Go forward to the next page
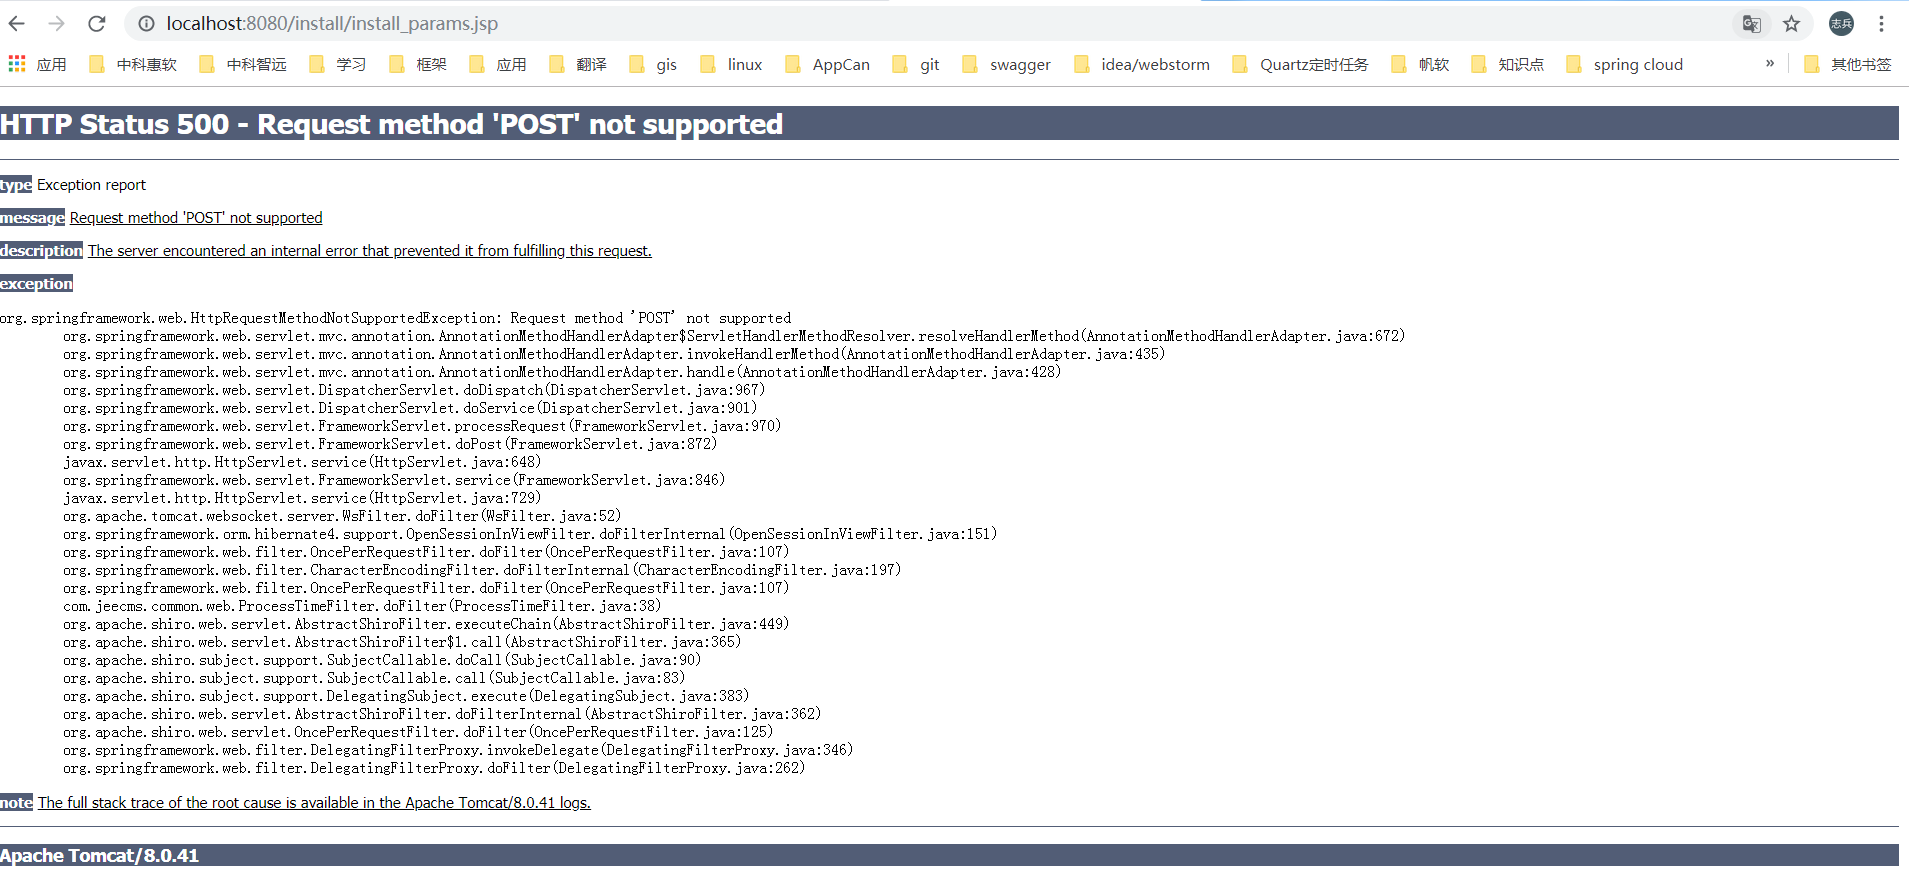This screenshot has height=872, width=1909. [57, 24]
